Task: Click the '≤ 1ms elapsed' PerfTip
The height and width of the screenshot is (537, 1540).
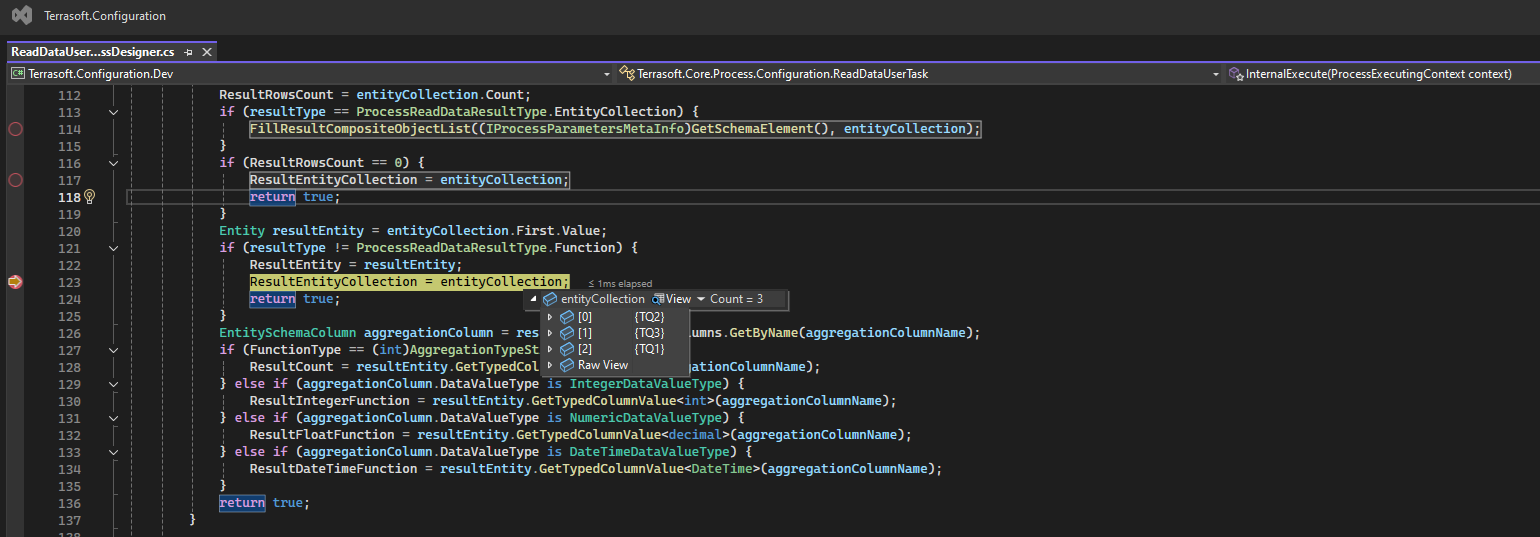Action: pyautogui.click(x=620, y=284)
